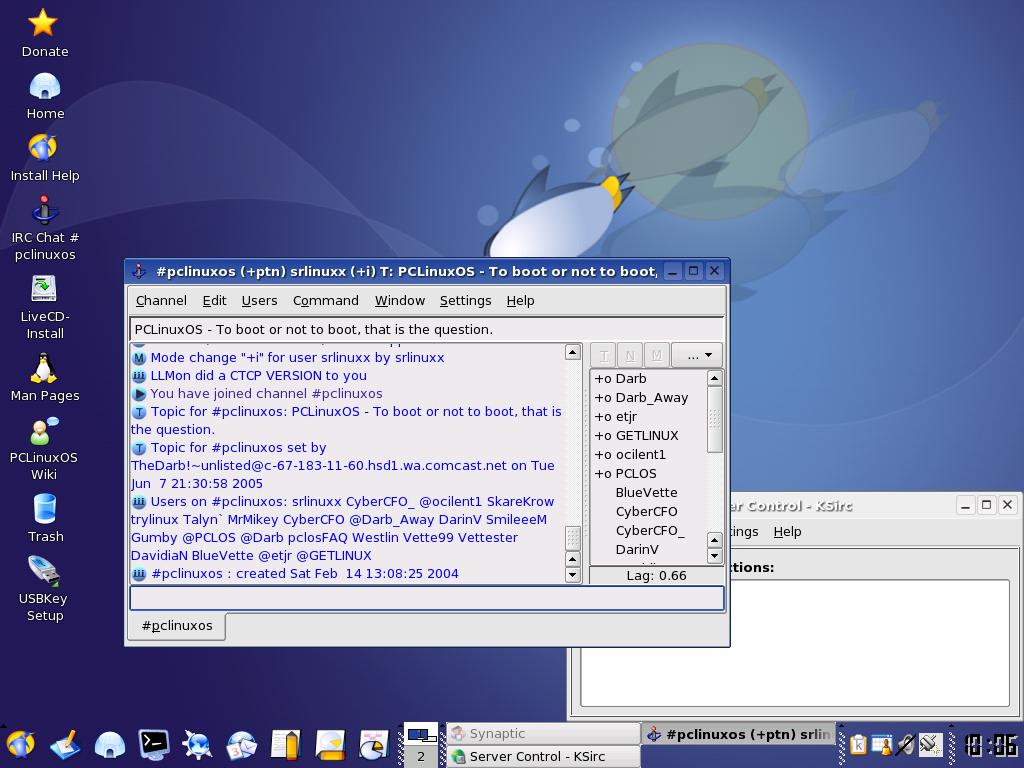Launch IRC Chat #pclinuxos desktop icon

(44, 229)
